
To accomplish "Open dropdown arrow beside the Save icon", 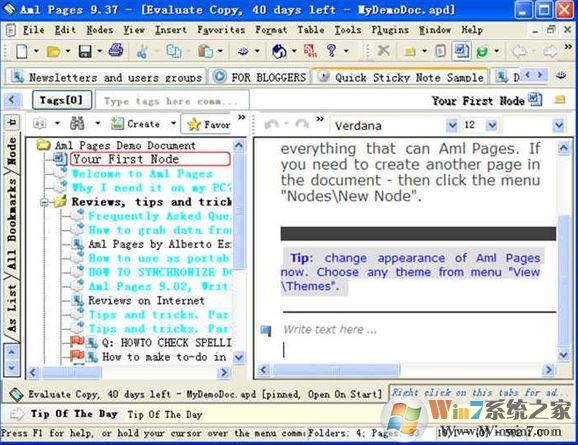I will 100,51.
